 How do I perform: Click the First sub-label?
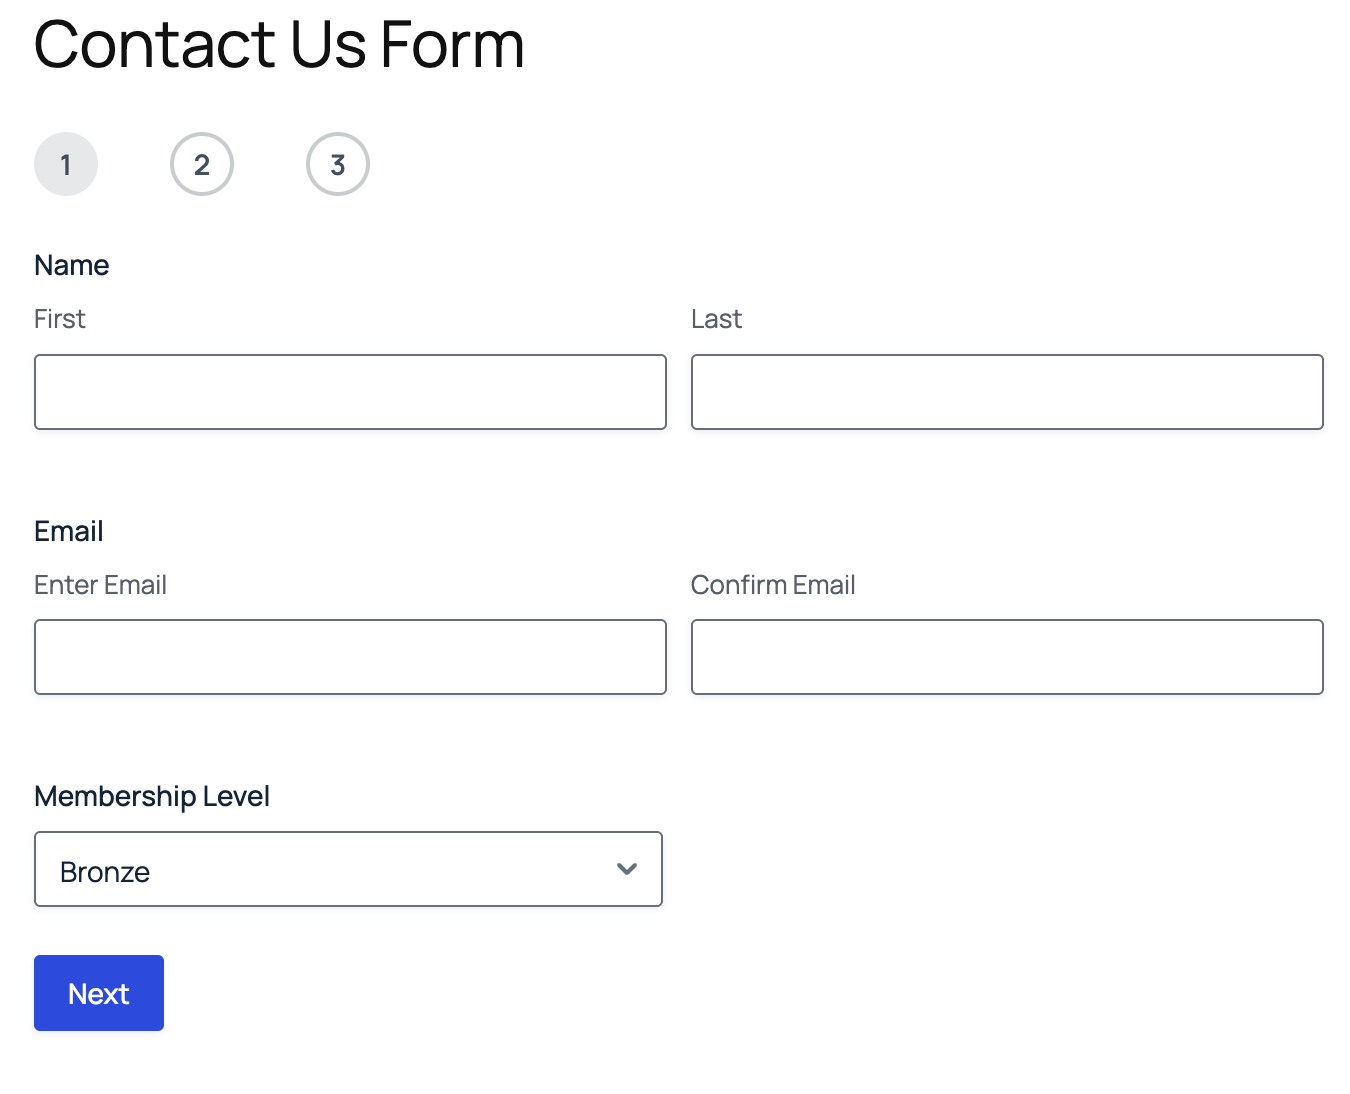coord(60,319)
